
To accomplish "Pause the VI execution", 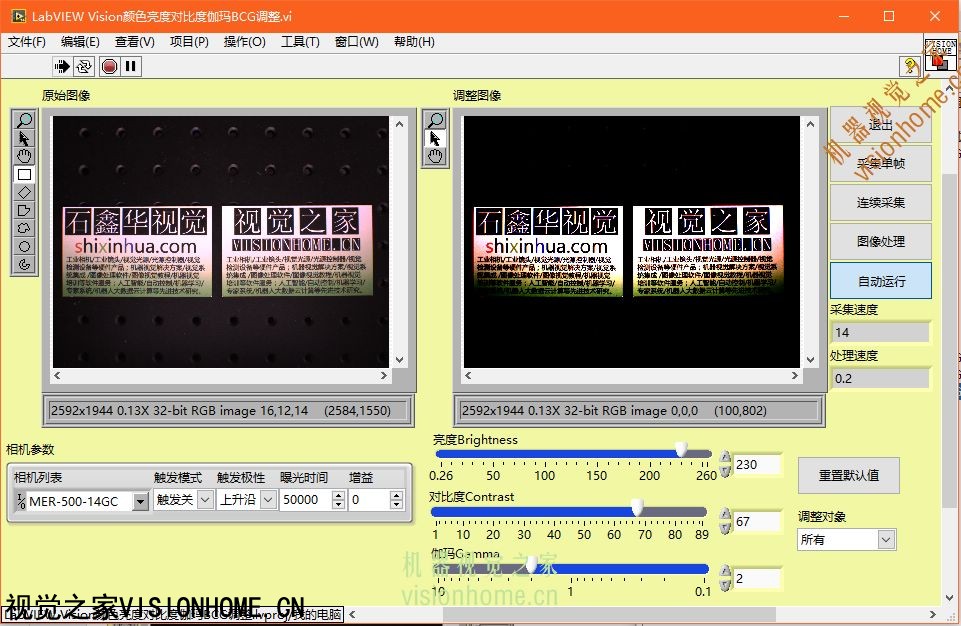I will coord(131,66).
